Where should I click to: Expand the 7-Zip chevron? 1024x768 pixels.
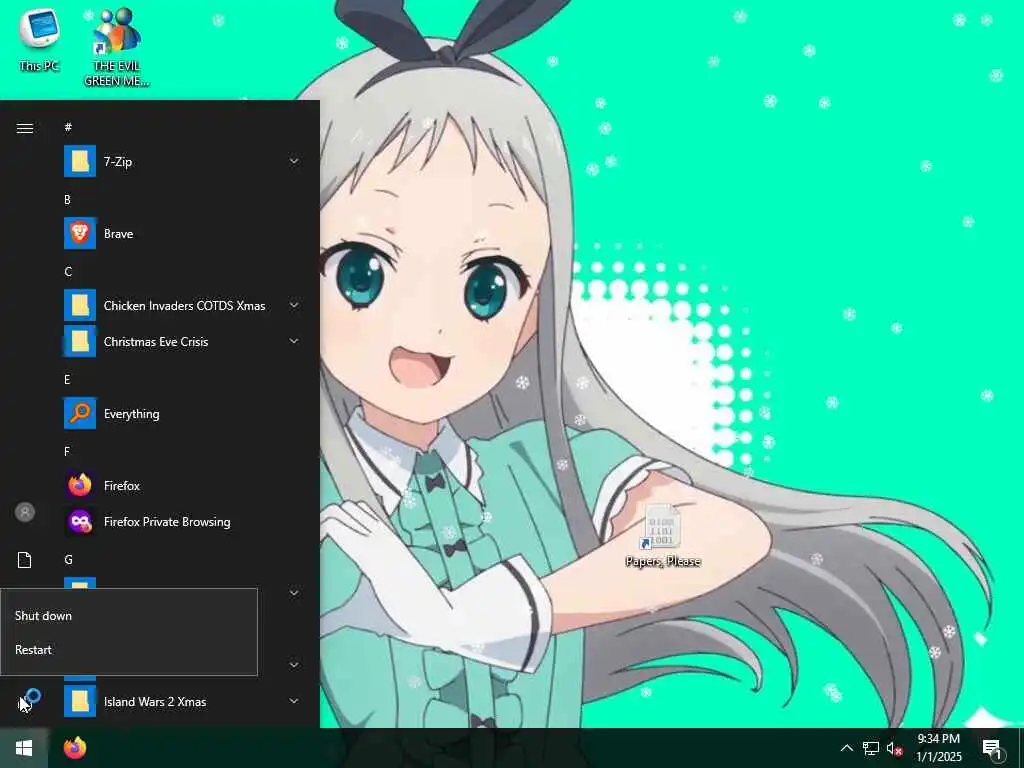pos(294,161)
